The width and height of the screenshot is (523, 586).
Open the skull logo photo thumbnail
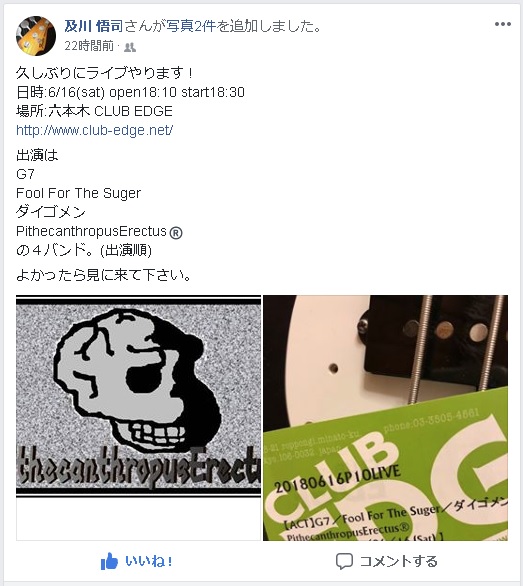(x=138, y=417)
